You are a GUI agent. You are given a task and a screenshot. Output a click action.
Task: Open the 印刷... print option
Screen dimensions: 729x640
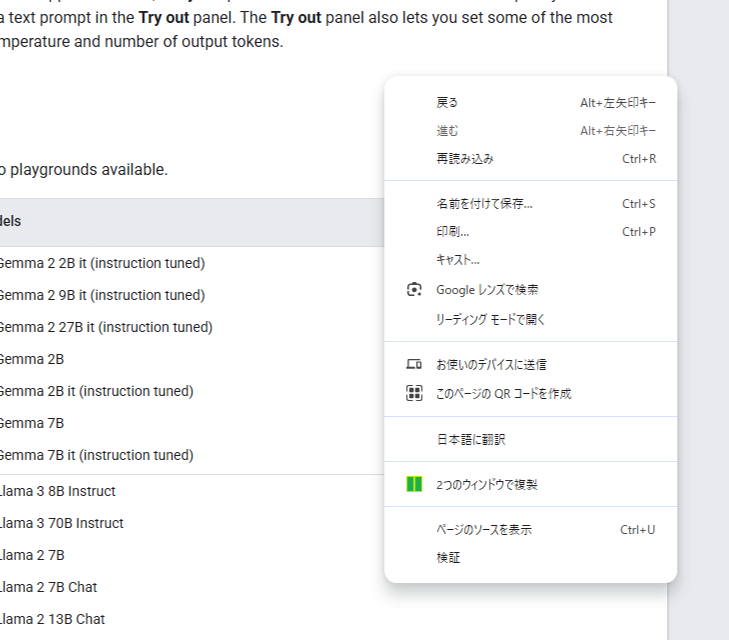pos(530,231)
